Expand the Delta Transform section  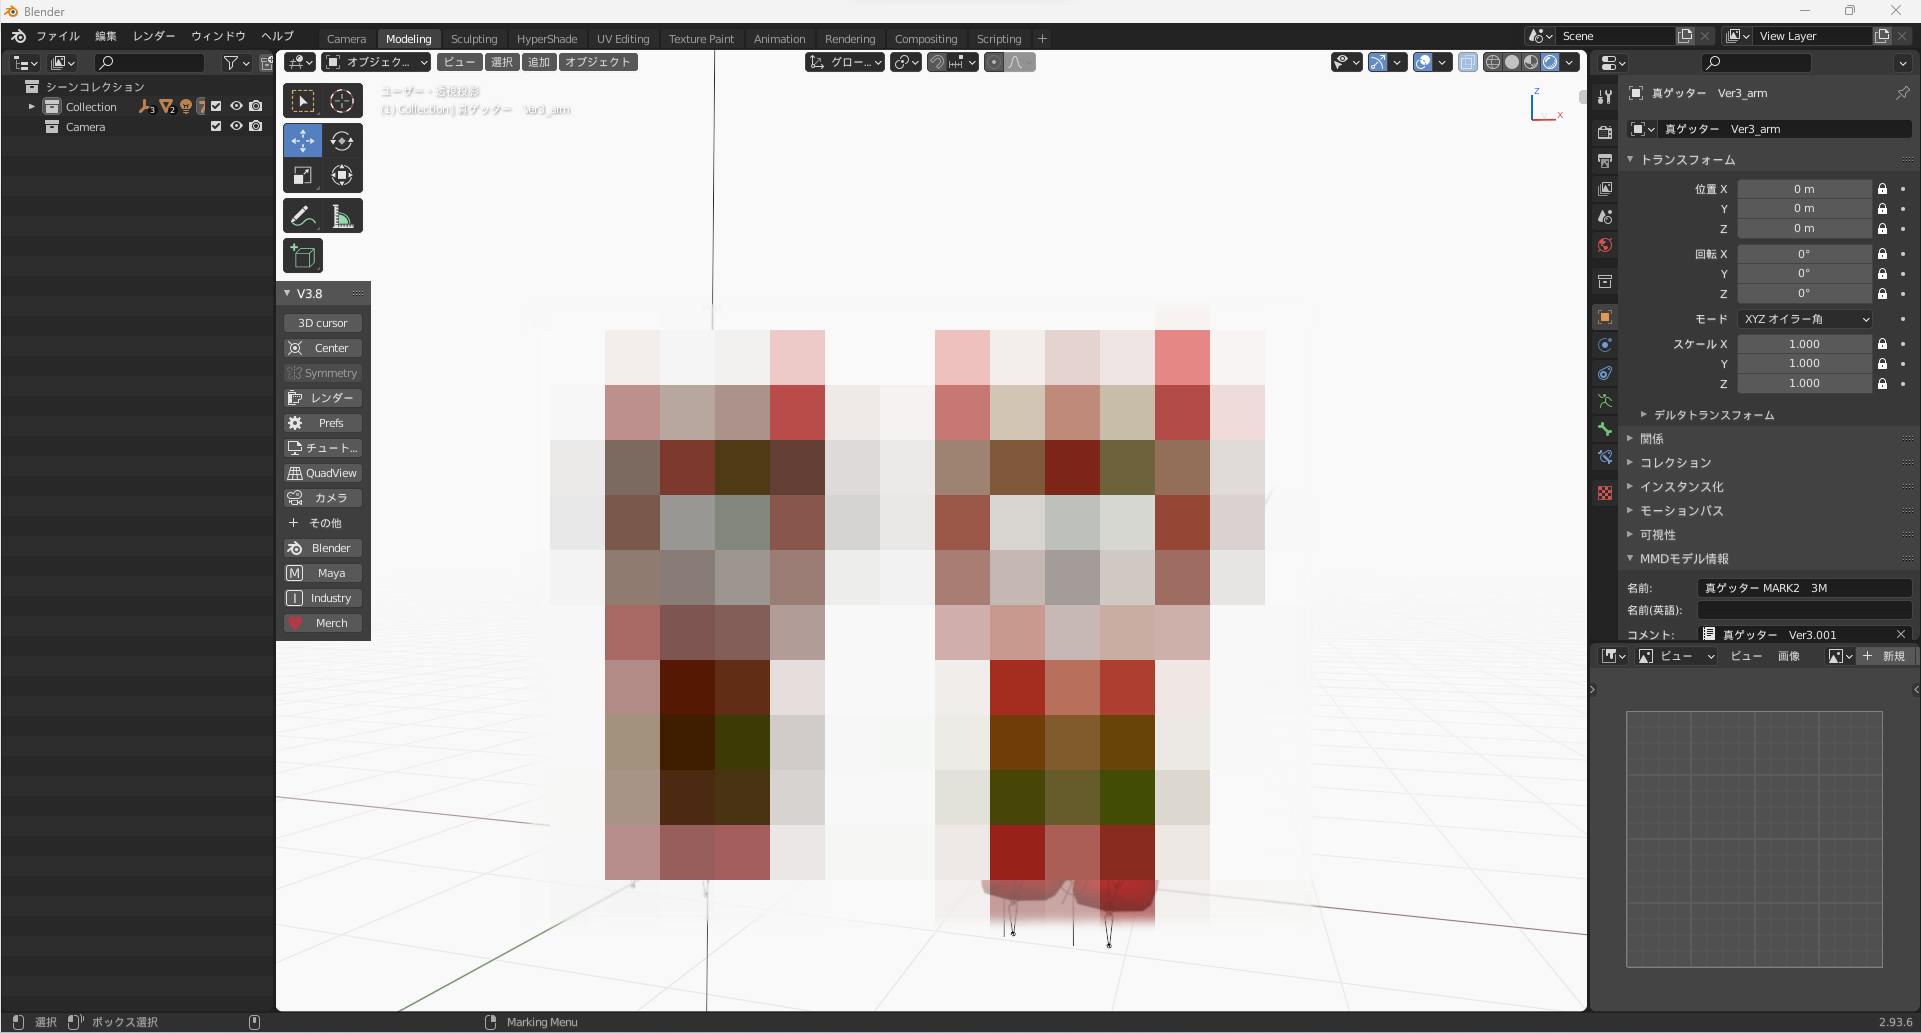click(1713, 415)
